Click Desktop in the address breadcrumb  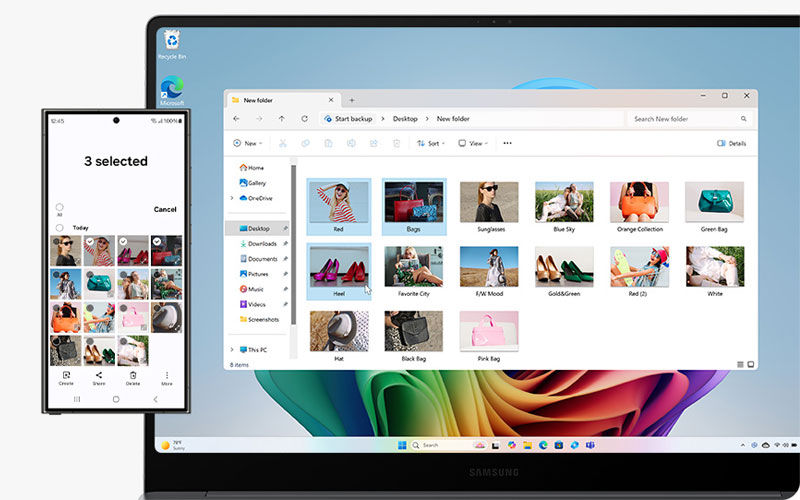[x=405, y=119]
